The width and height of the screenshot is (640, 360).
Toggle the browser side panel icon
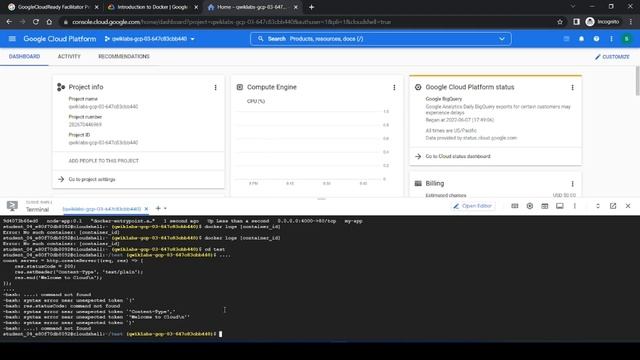[x=576, y=22]
